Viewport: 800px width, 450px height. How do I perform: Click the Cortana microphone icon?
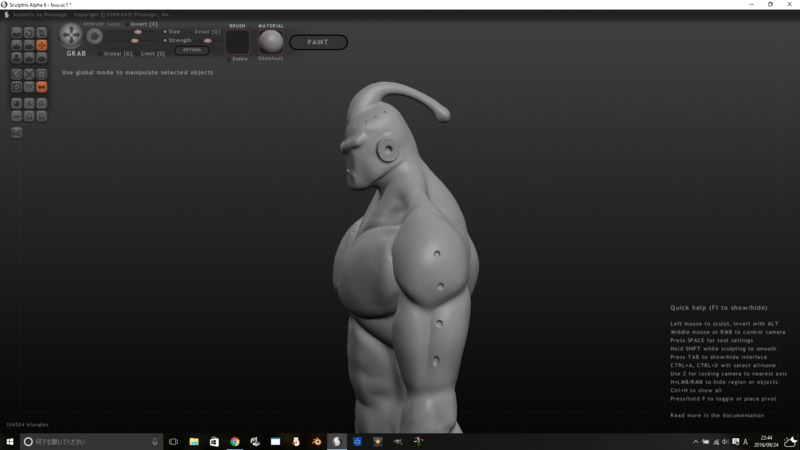pos(155,442)
